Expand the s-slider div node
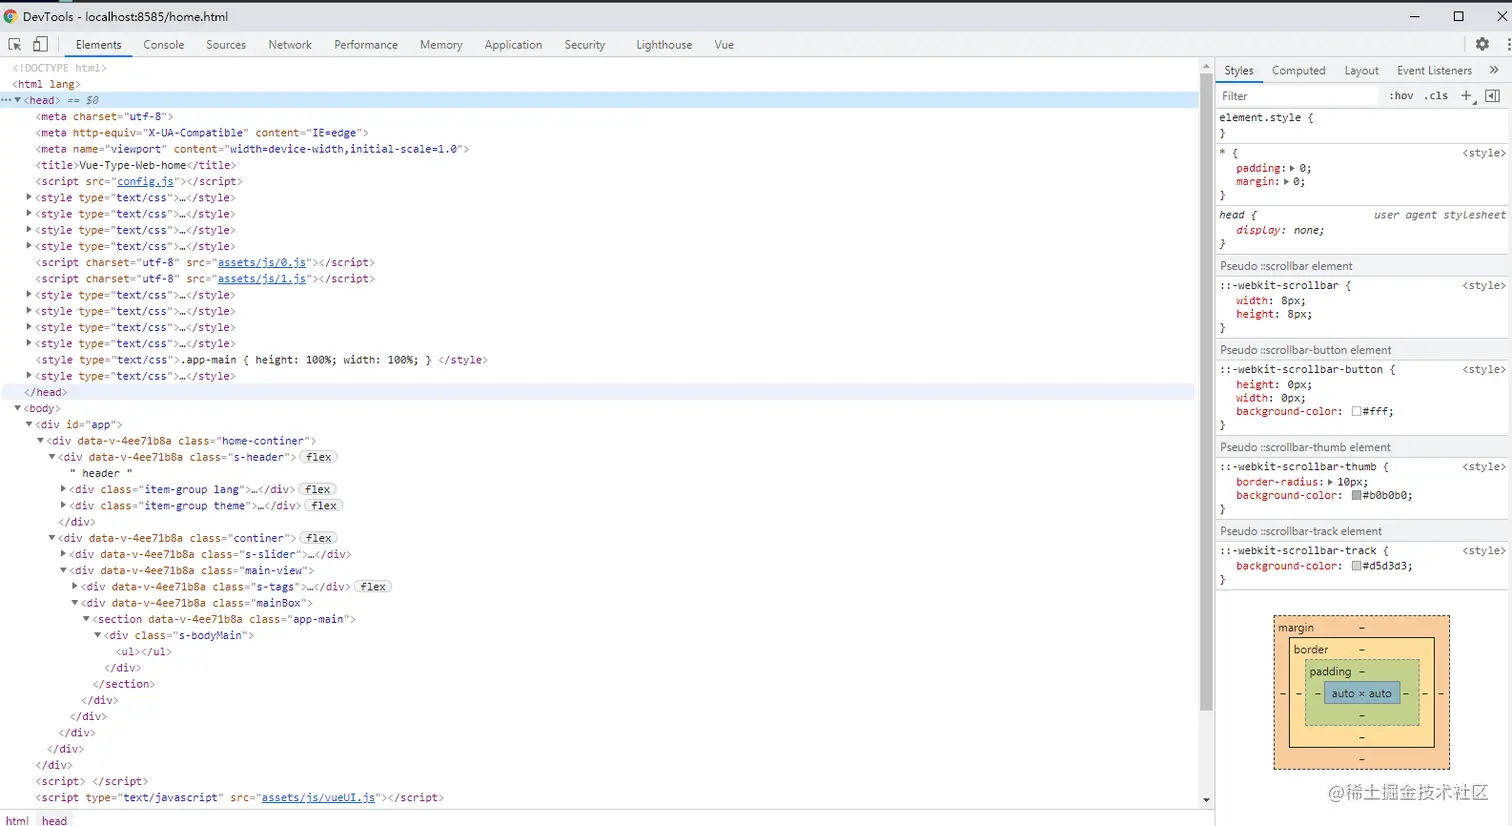1512x826 pixels. point(63,554)
